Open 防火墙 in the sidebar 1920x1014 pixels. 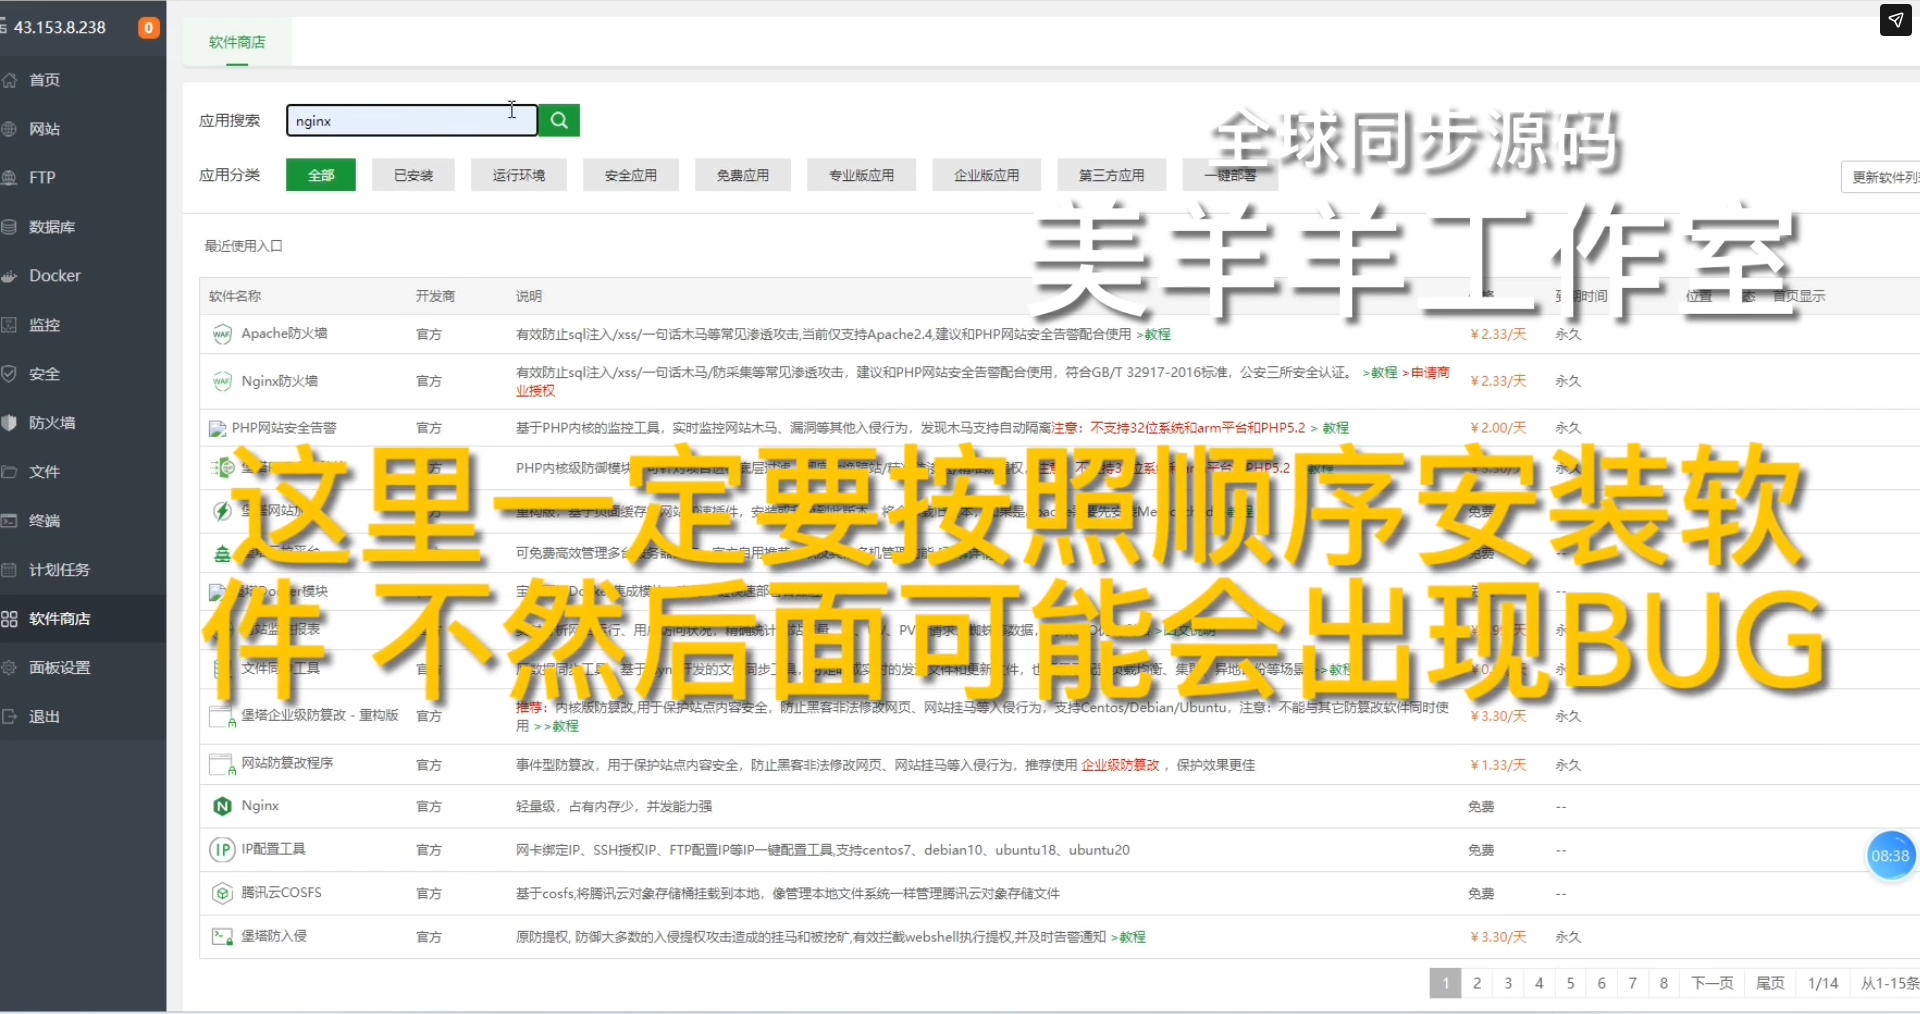[x=52, y=423]
